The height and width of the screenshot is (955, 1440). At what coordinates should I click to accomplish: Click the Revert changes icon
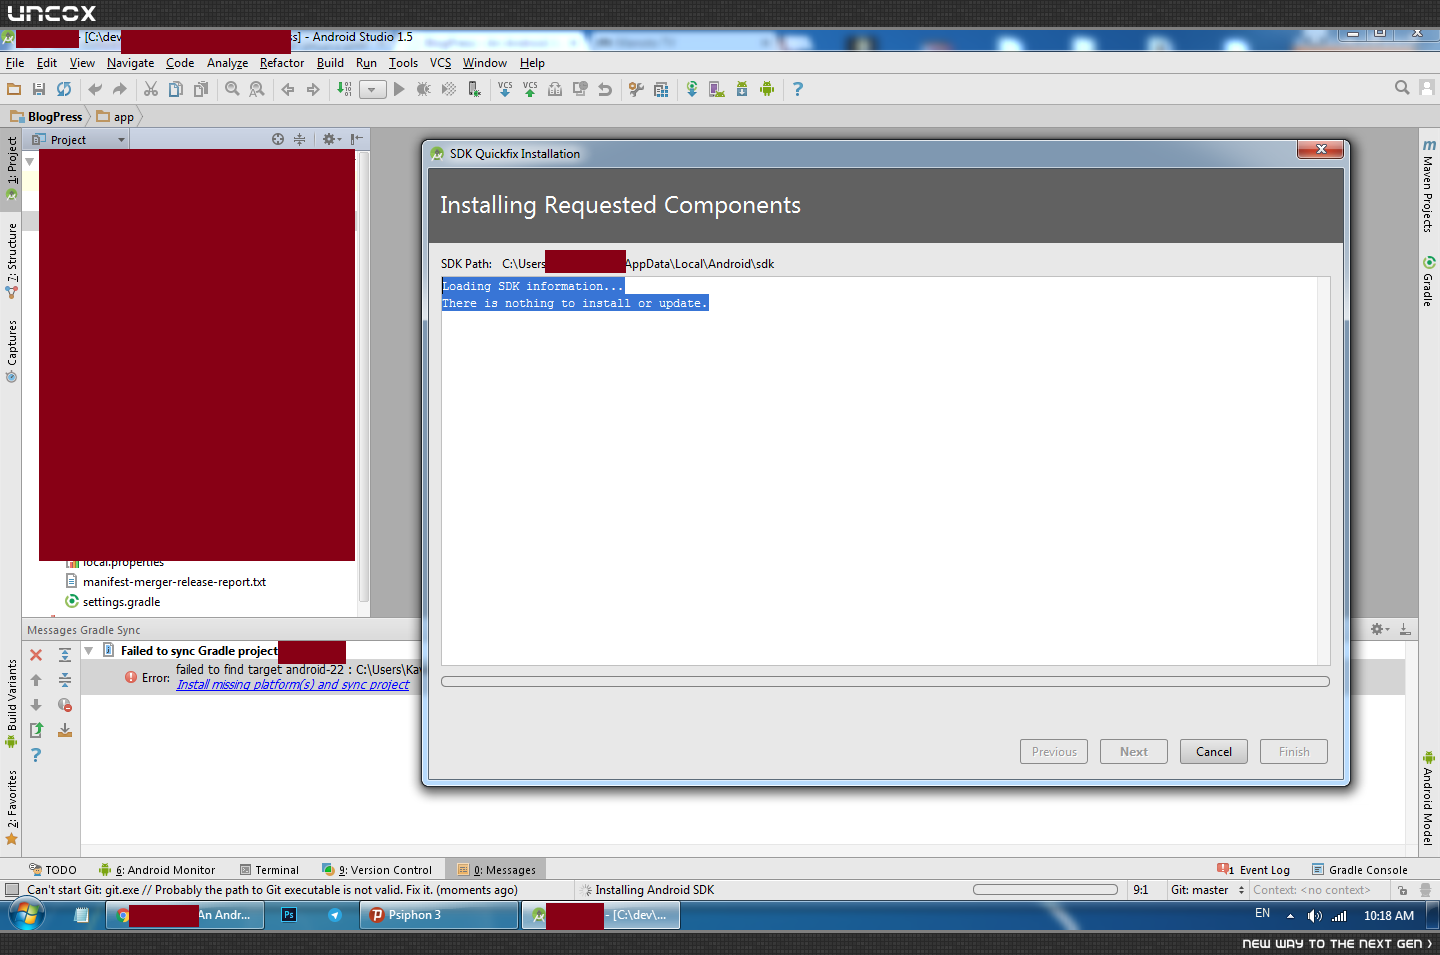pos(605,89)
